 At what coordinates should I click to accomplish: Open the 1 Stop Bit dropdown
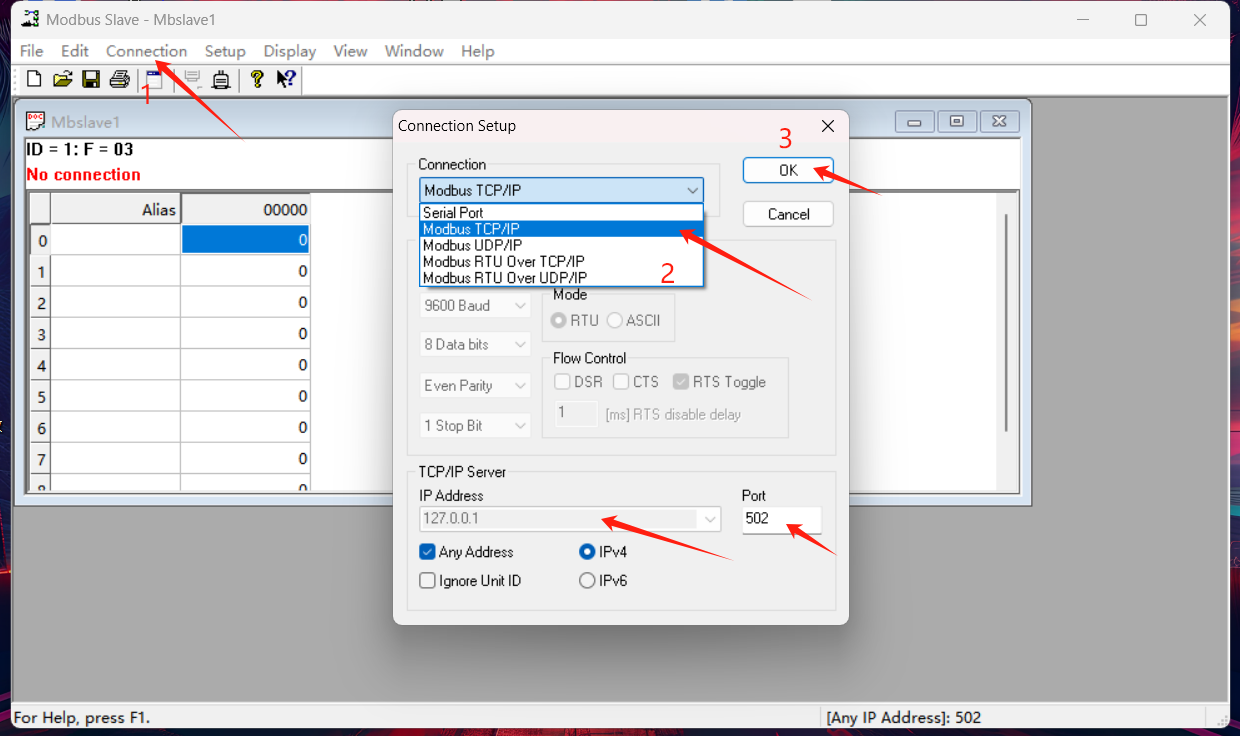pos(476,426)
